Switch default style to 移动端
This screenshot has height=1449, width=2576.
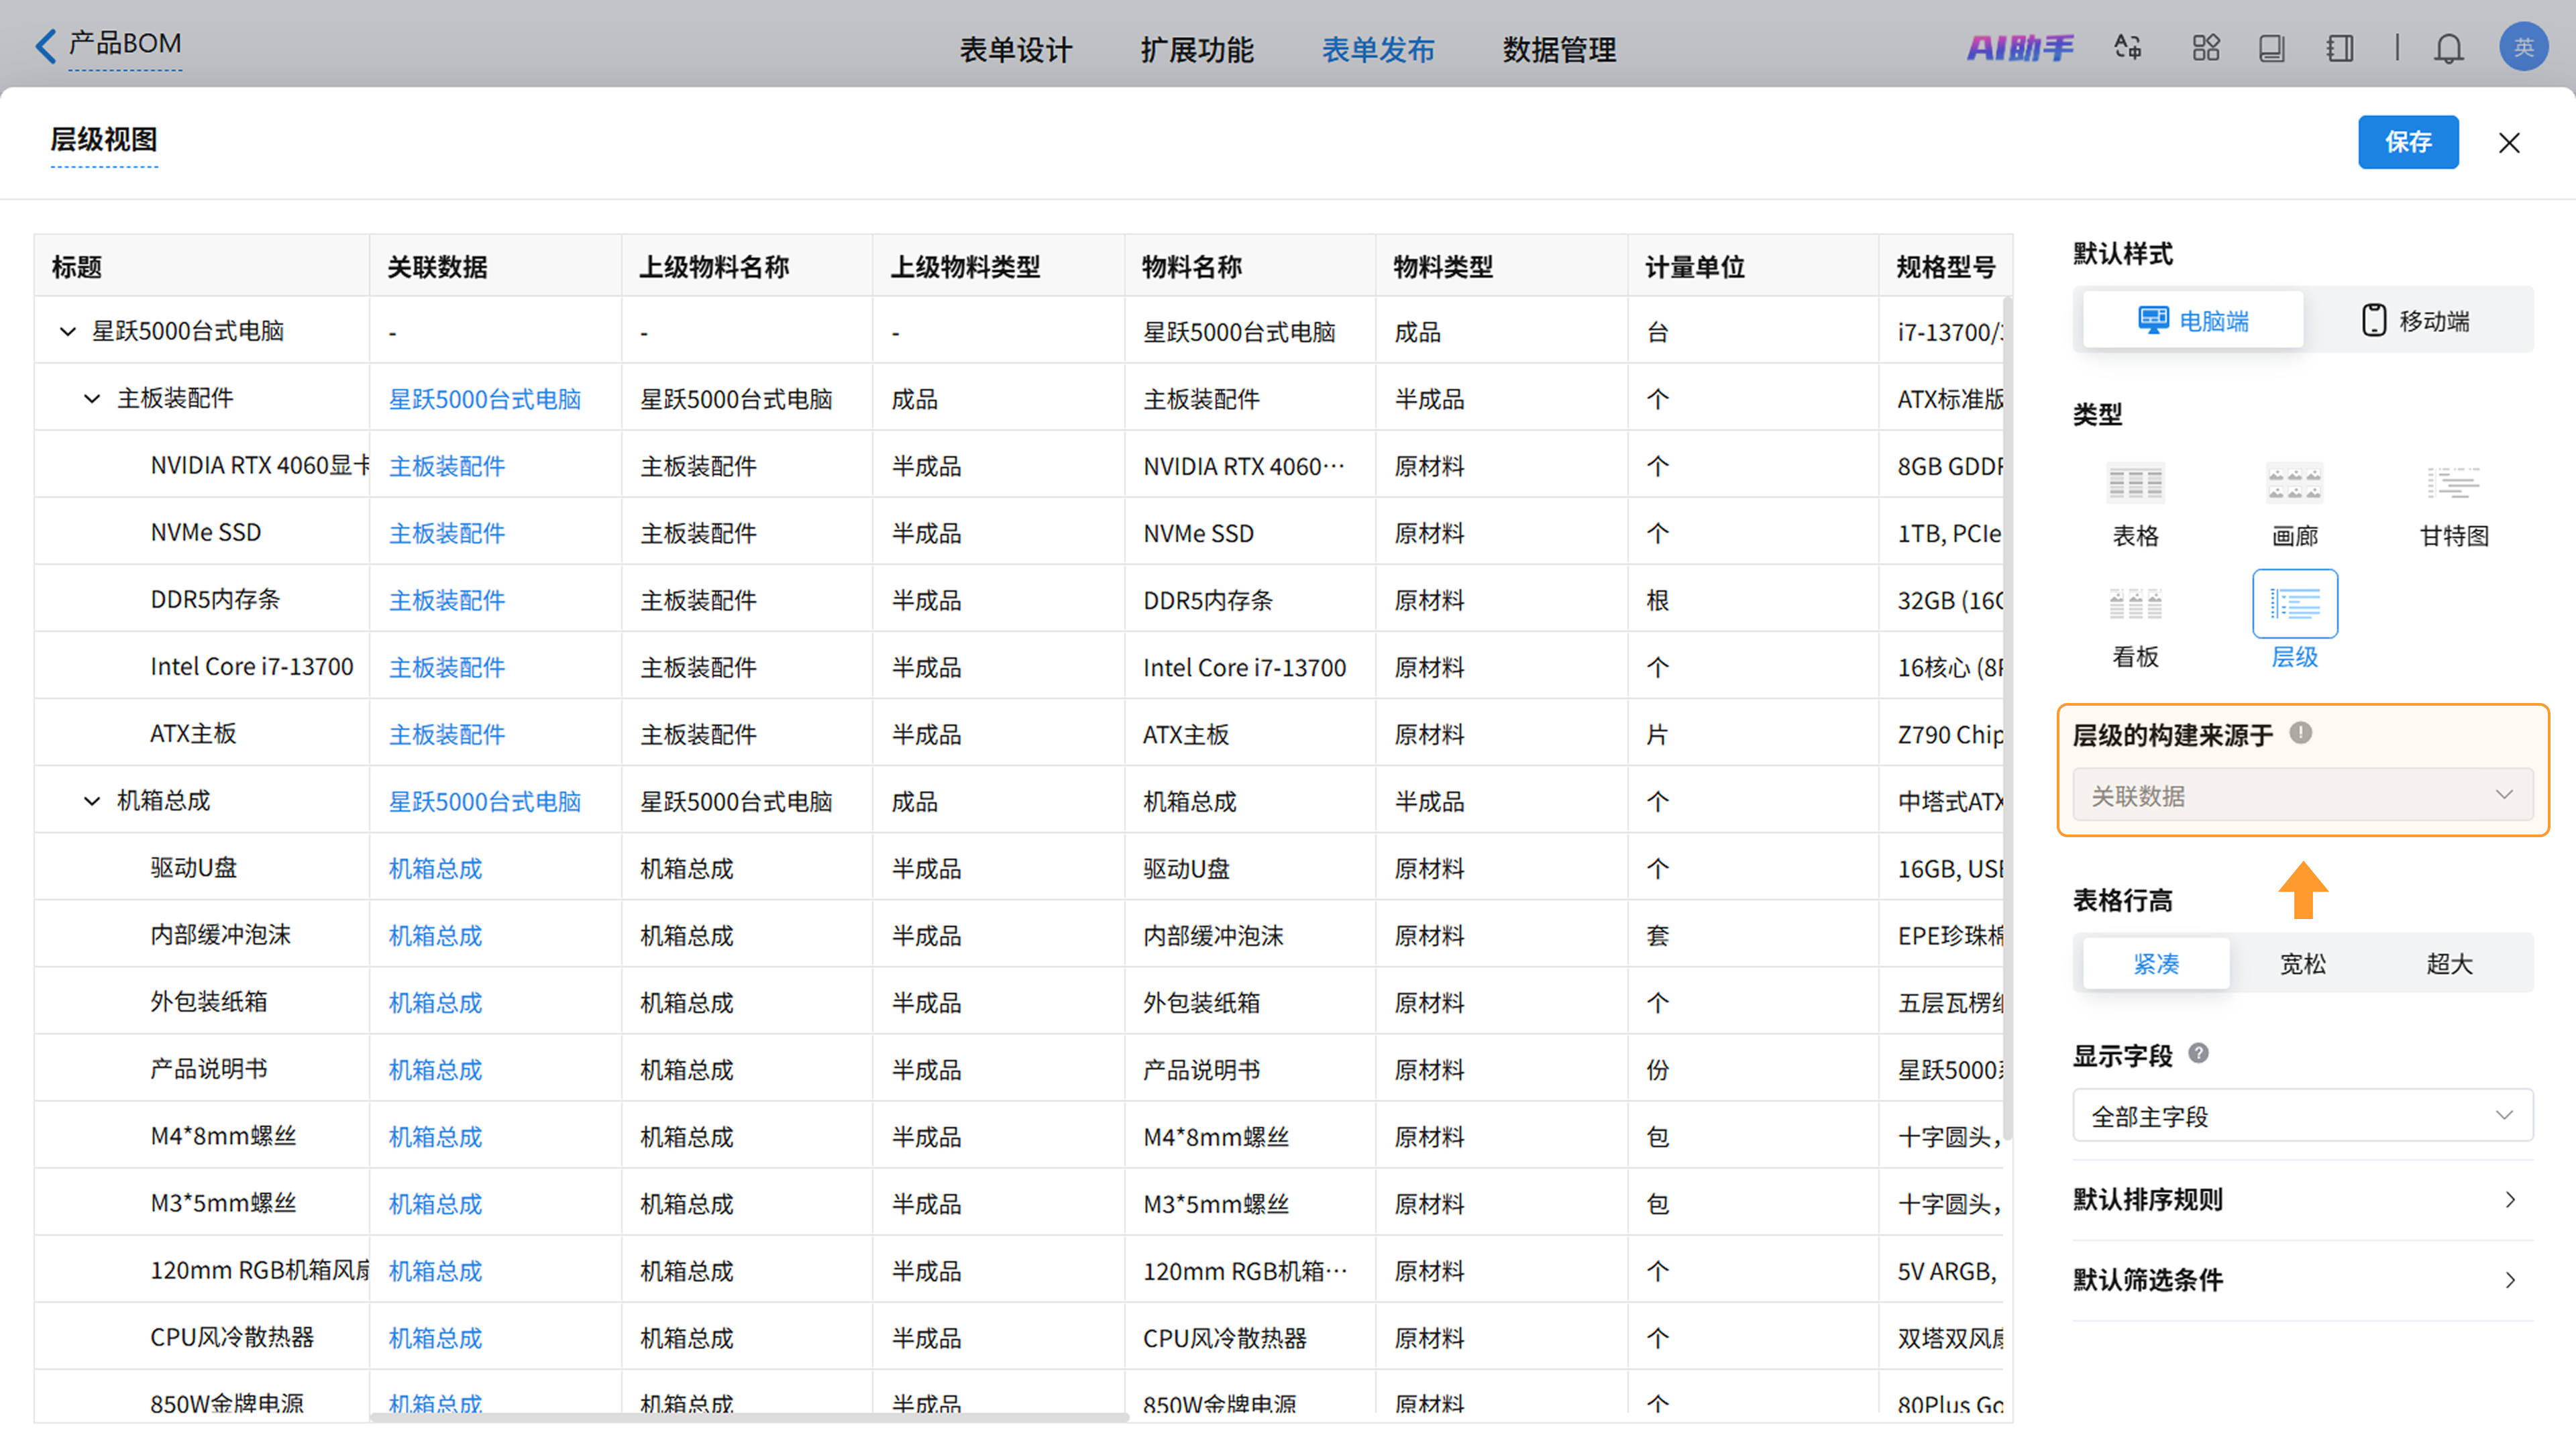[2415, 321]
